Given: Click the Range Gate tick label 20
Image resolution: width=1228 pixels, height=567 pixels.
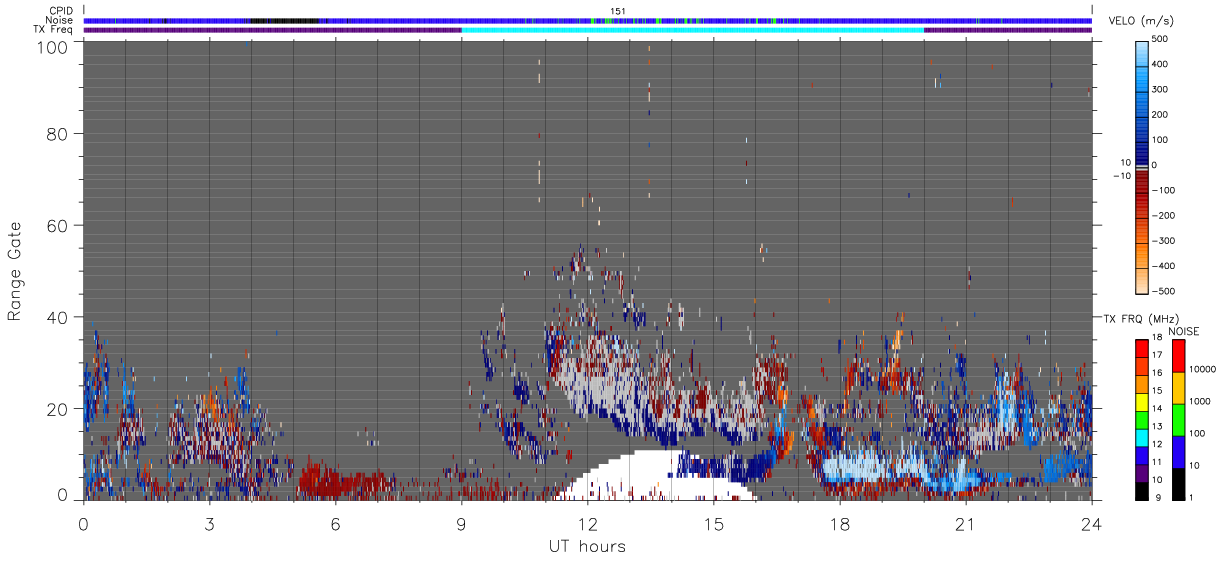Looking at the screenshot, I should tap(56, 409).
